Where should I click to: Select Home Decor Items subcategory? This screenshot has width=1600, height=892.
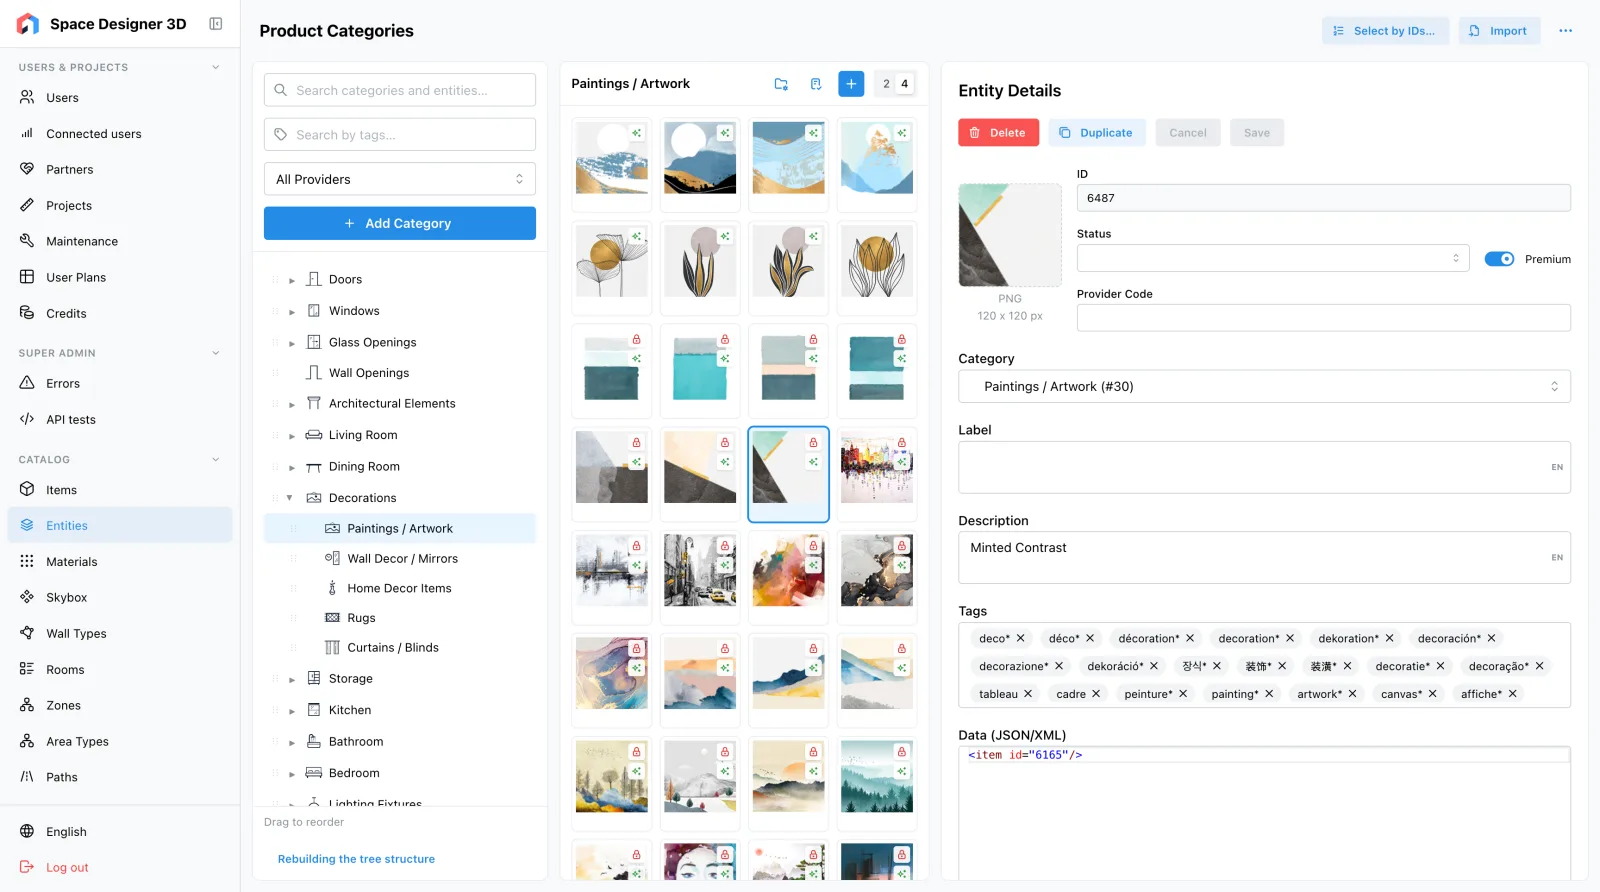[400, 589]
